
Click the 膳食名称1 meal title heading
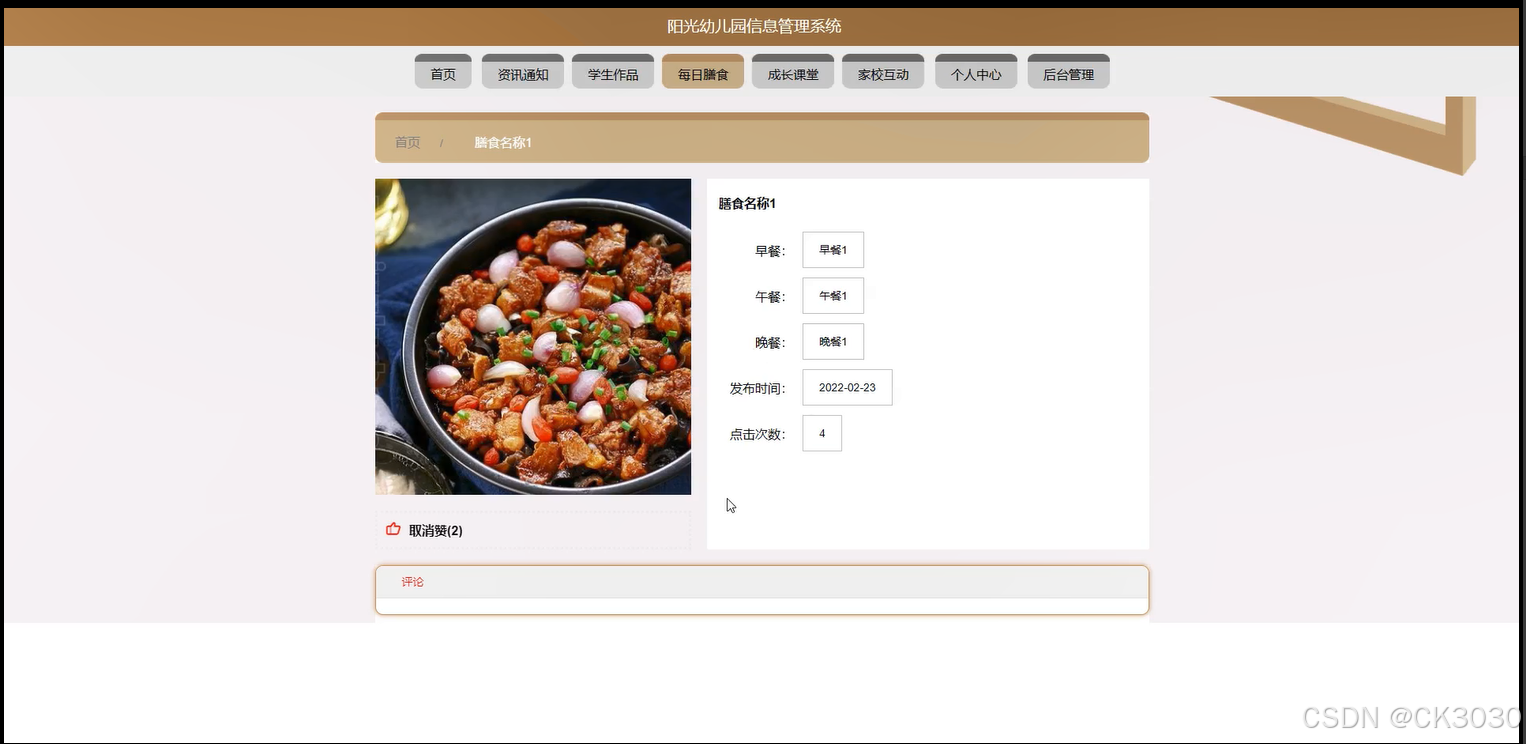click(x=744, y=203)
